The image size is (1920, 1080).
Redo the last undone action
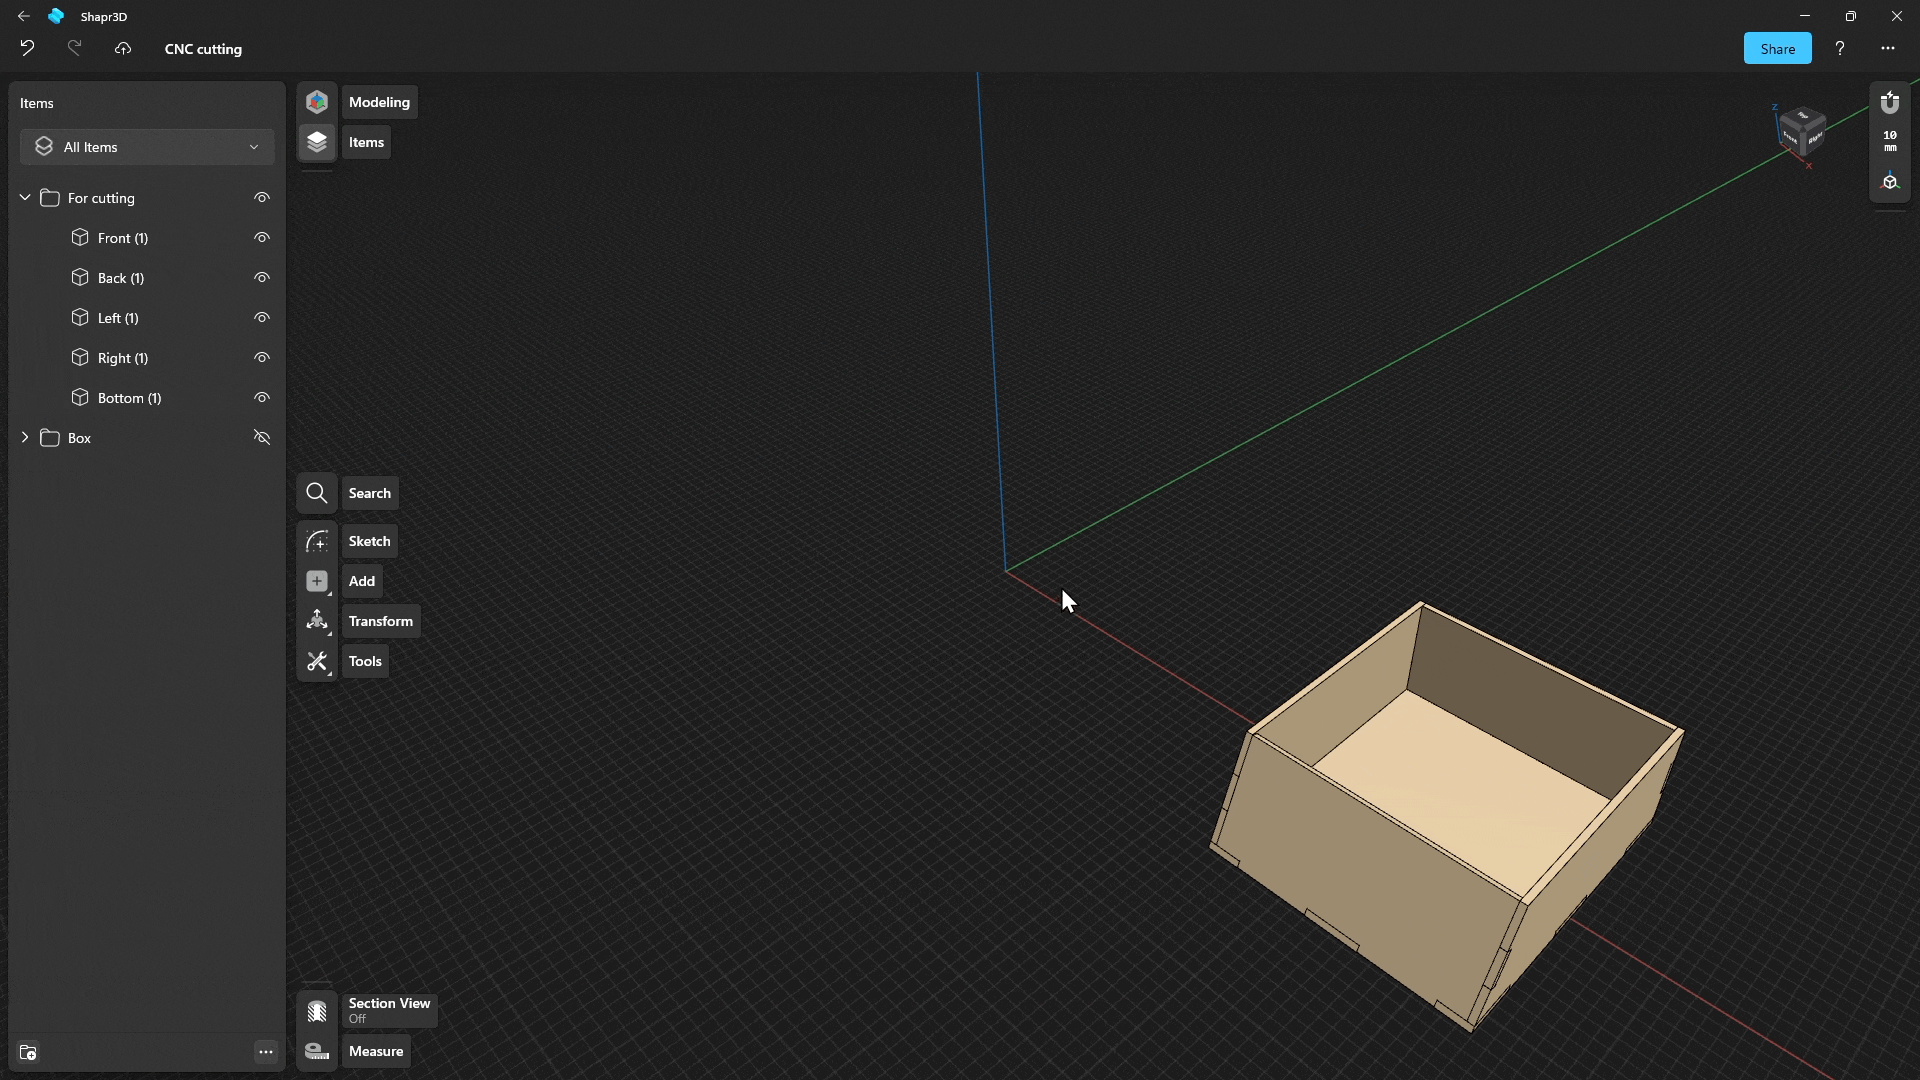[x=74, y=48]
